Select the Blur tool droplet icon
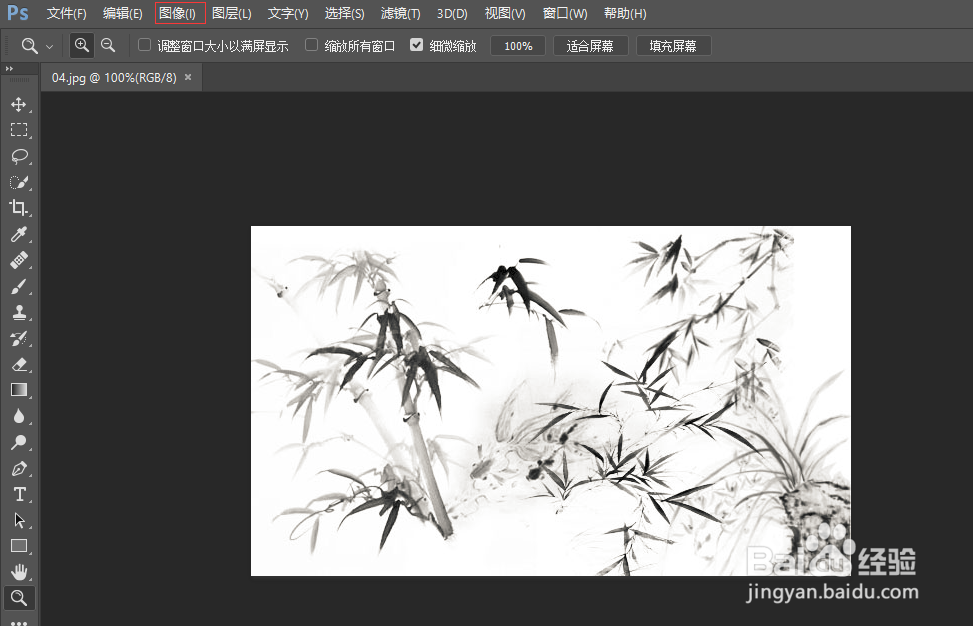Screen dimensions: 973x626 pyautogui.click(x=19, y=416)
